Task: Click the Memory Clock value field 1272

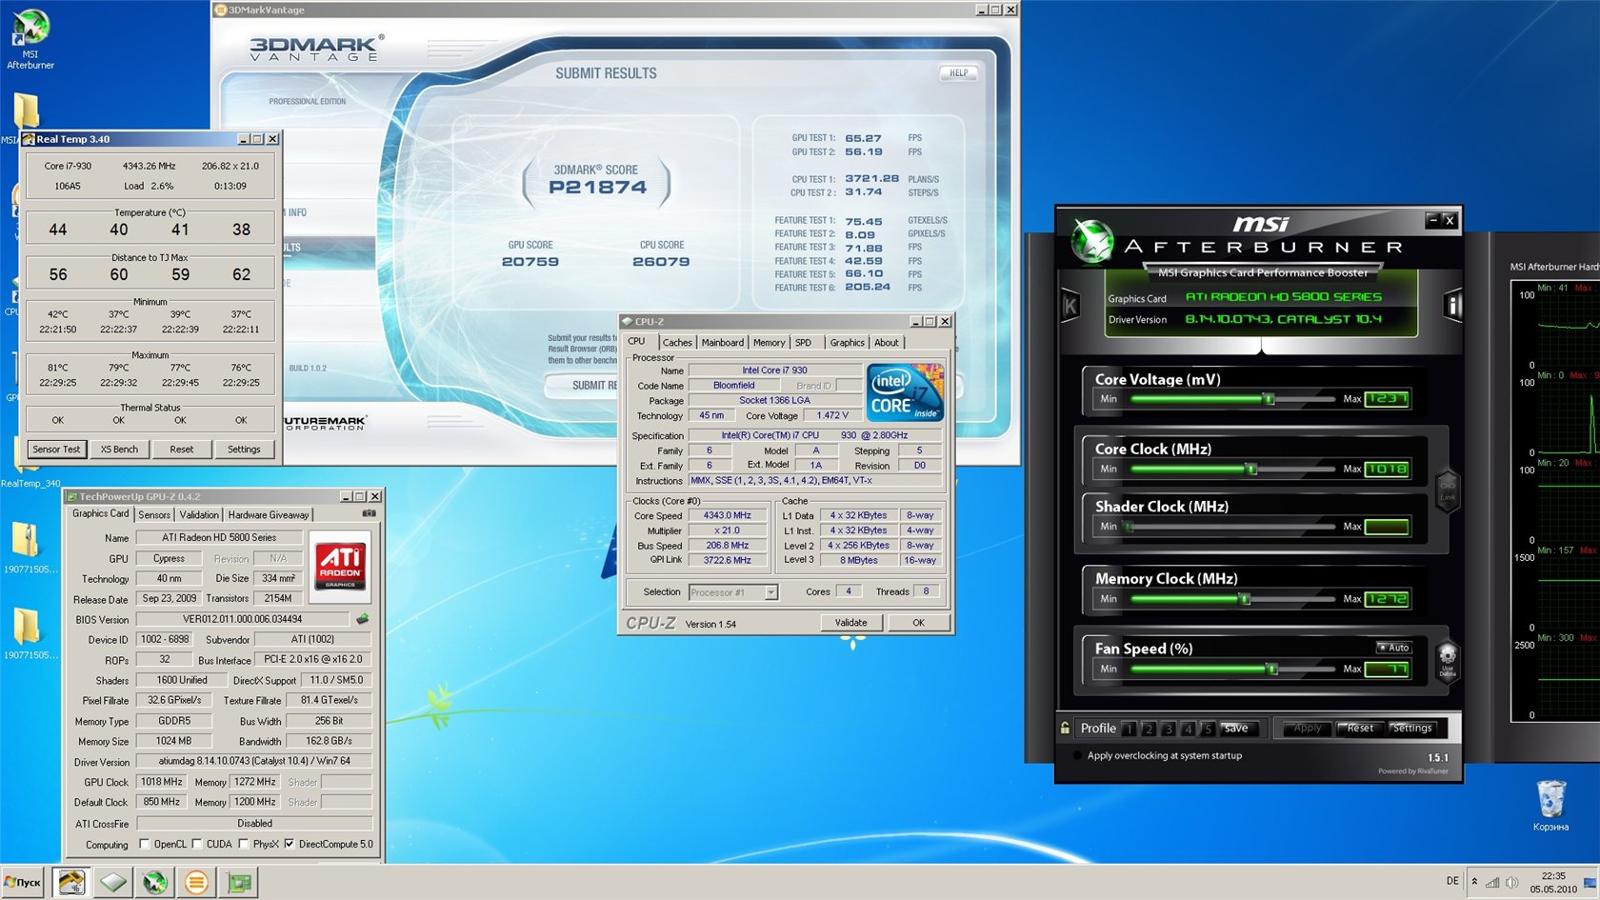Action: [x=1386, y=599]
